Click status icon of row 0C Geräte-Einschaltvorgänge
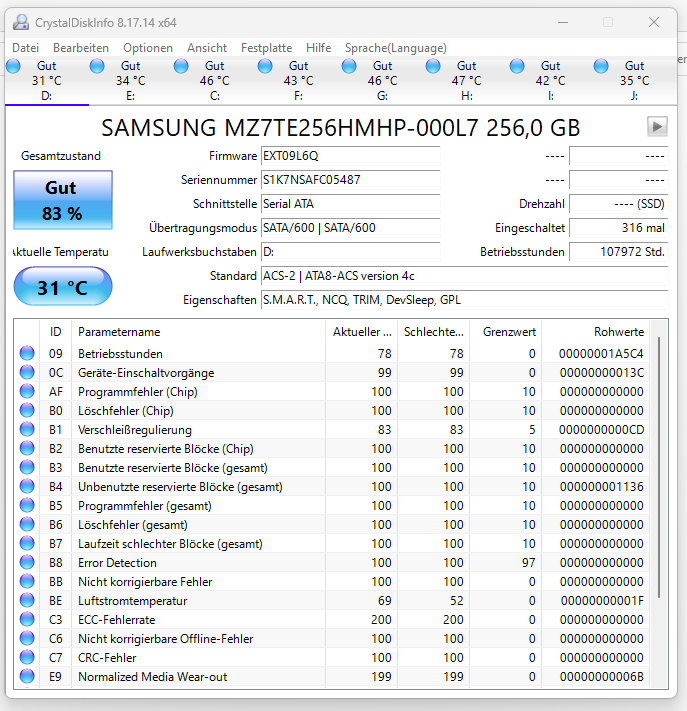The width and height of the screenshot is (687, 711). click(x=27, y=373)
